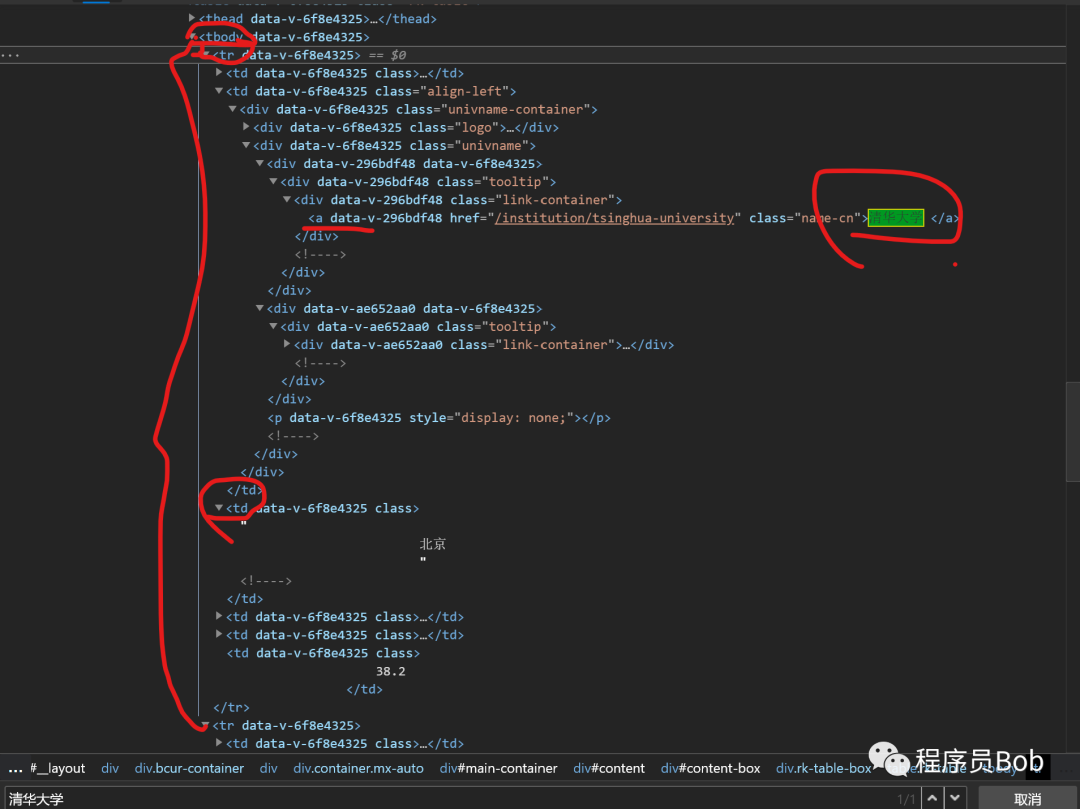The image size is (1080, 809).
Task: Click the ellipsis actions icon beside the selected tr row
Action: pyautogui.click(x=10, y=55)
